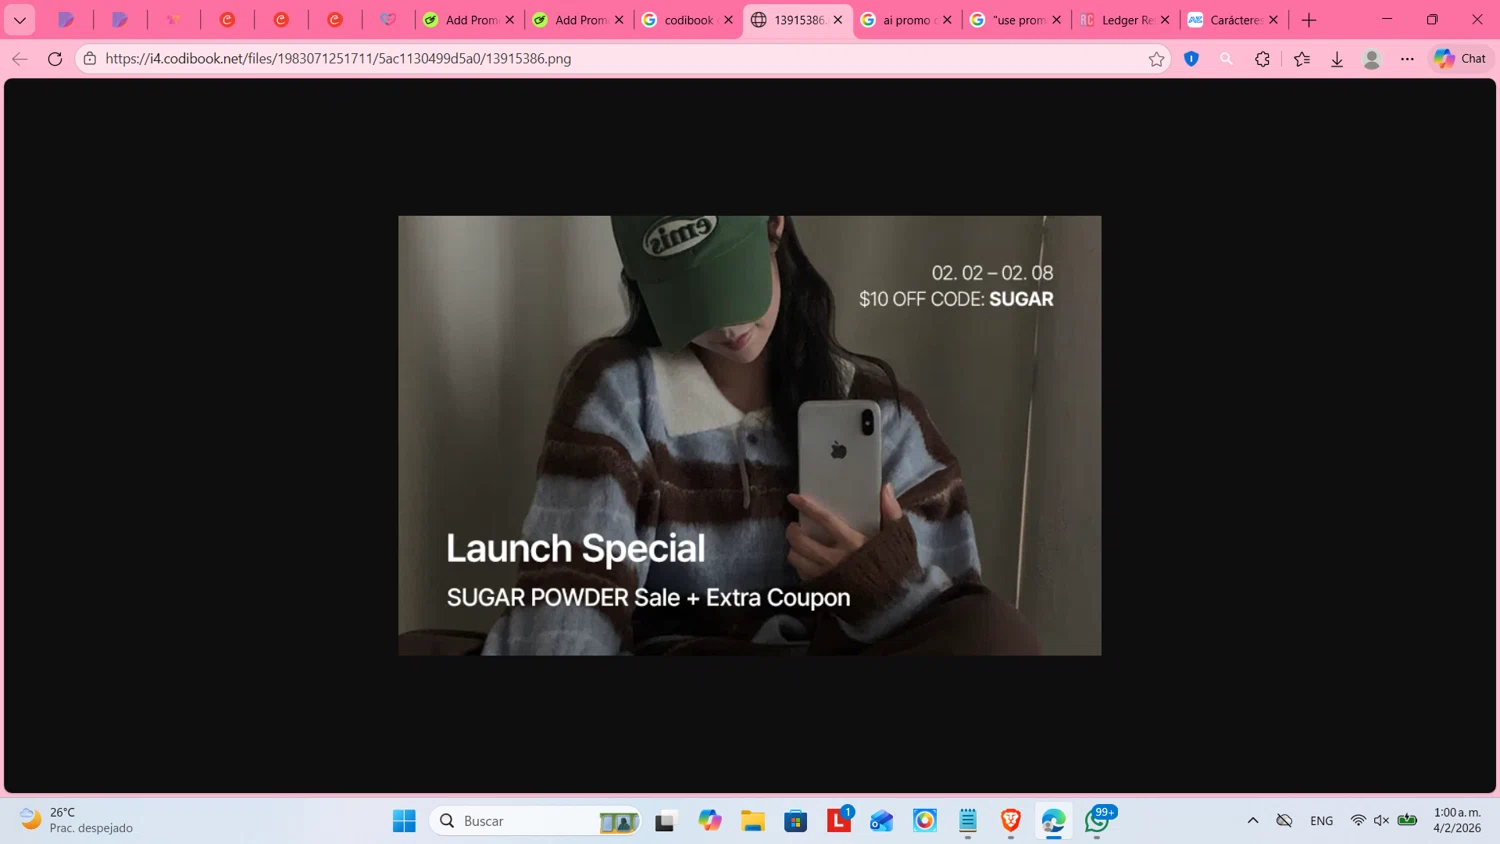Select the pinned heart icon tab

point(388,20)
